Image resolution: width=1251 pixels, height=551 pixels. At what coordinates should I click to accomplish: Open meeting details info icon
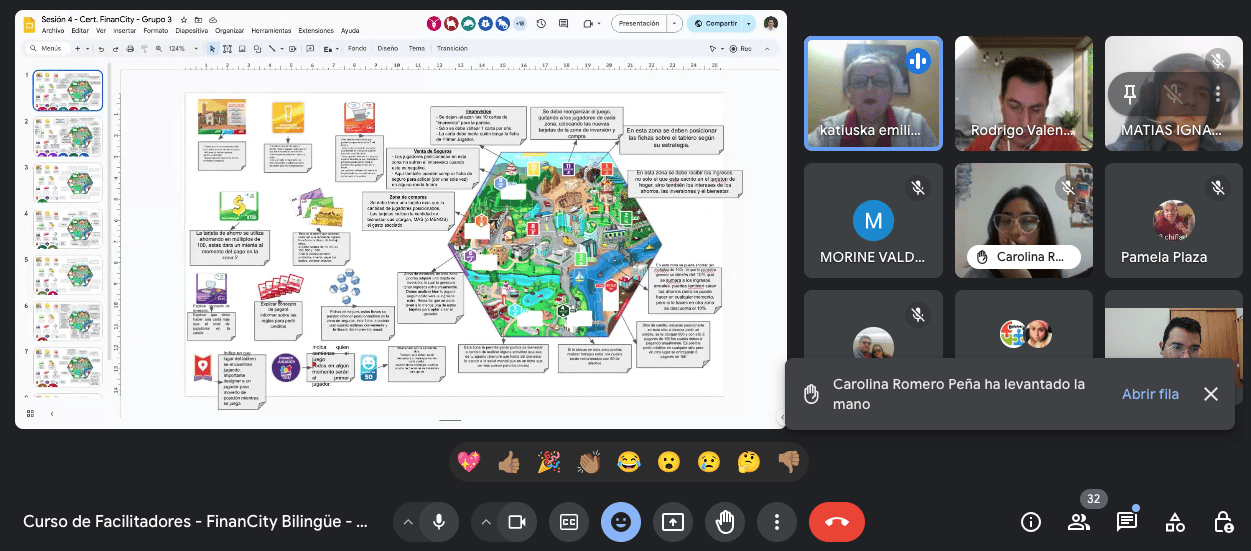(1031, 521)
